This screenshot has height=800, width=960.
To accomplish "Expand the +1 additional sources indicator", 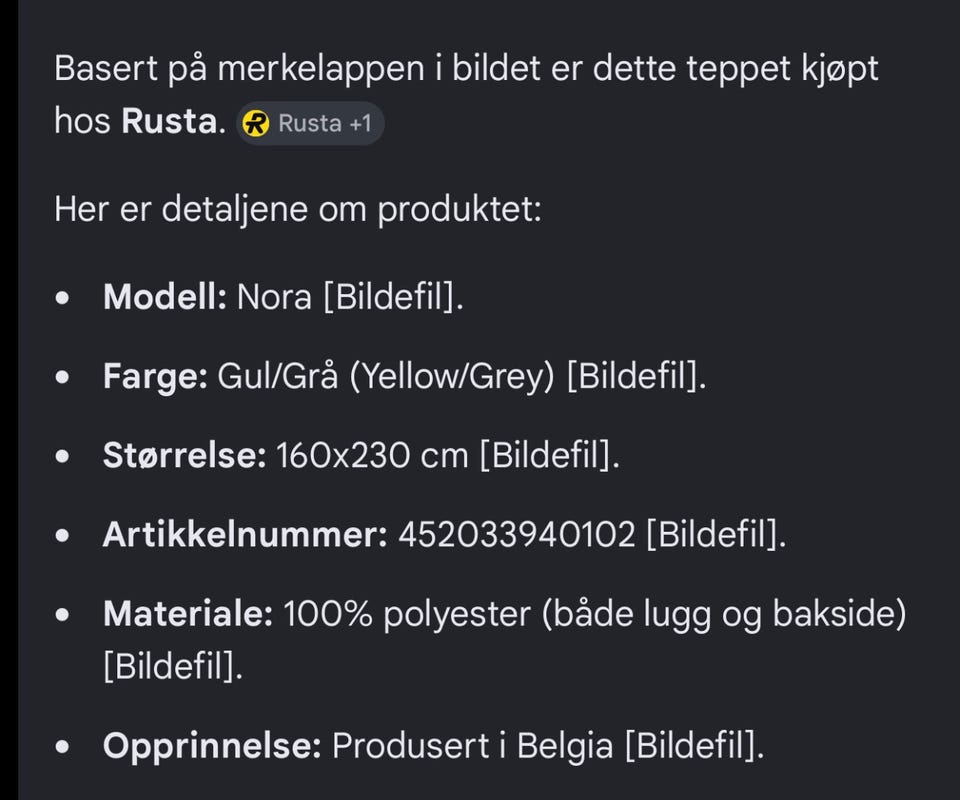I will click(x=360, y=124).
